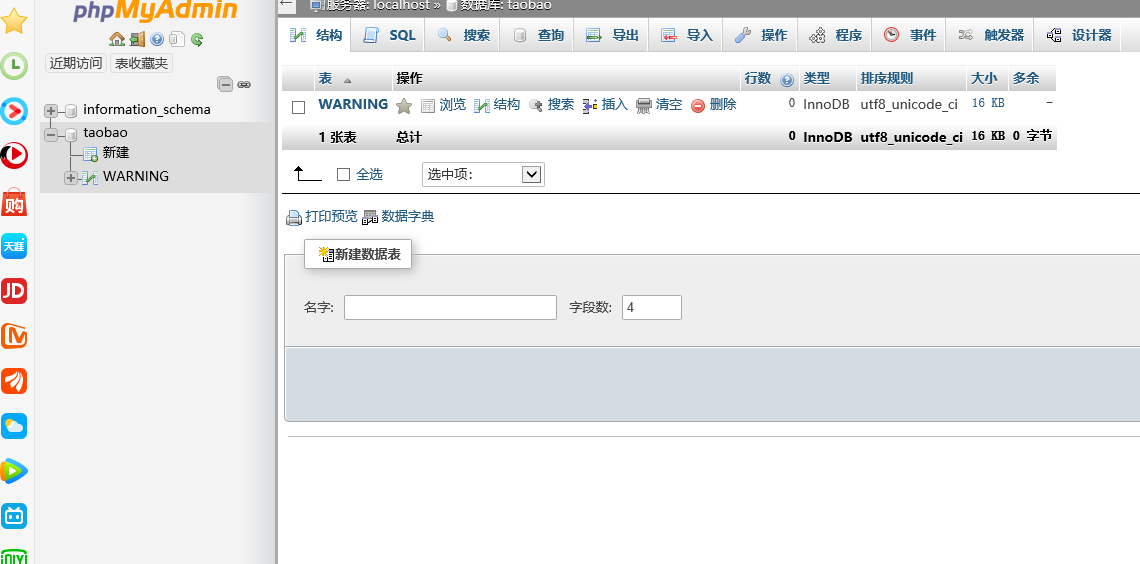Switch to the 导入 tab

(686, 35)
